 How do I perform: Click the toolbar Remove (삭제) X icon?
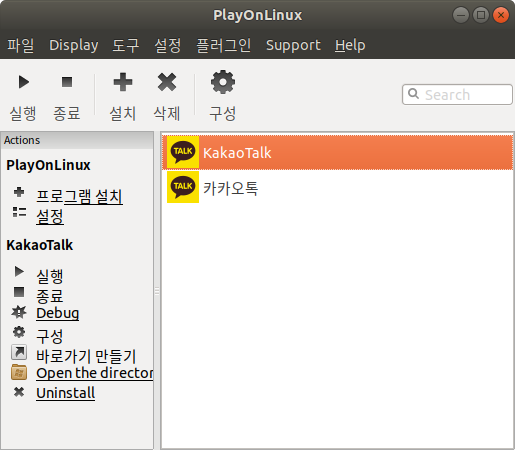tap(167, 82)
